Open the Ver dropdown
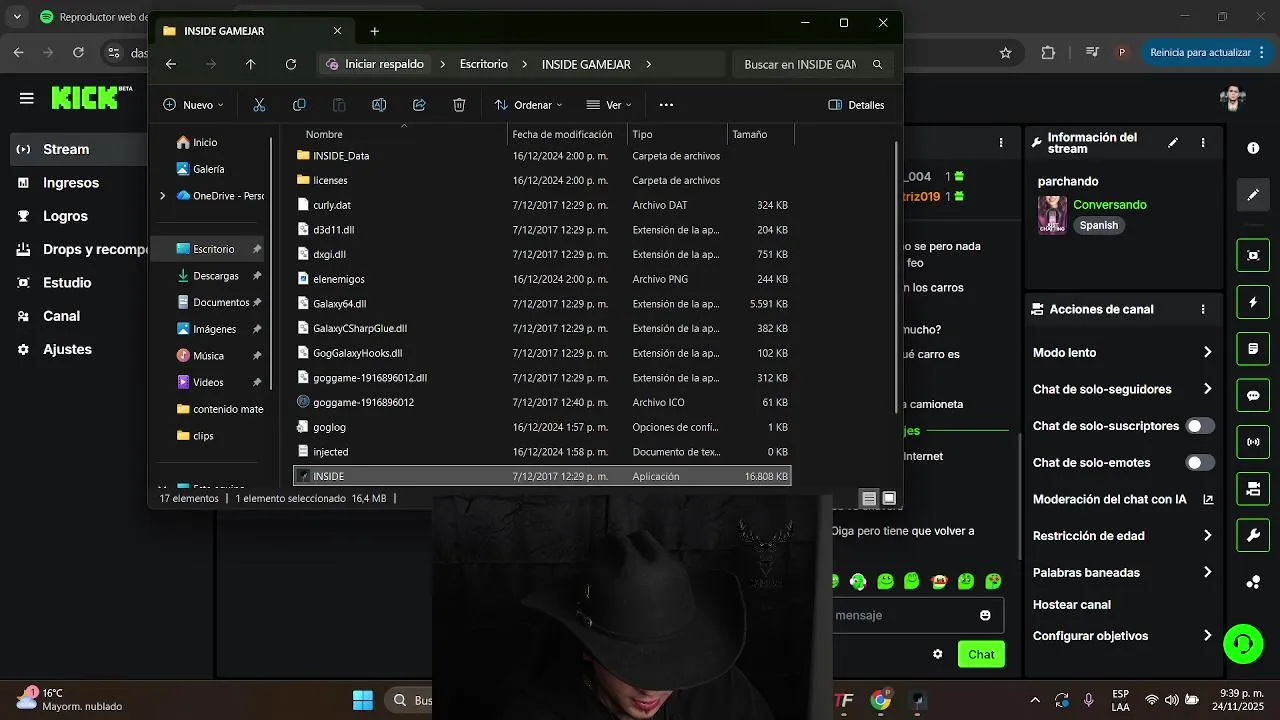 click(609, 105)
